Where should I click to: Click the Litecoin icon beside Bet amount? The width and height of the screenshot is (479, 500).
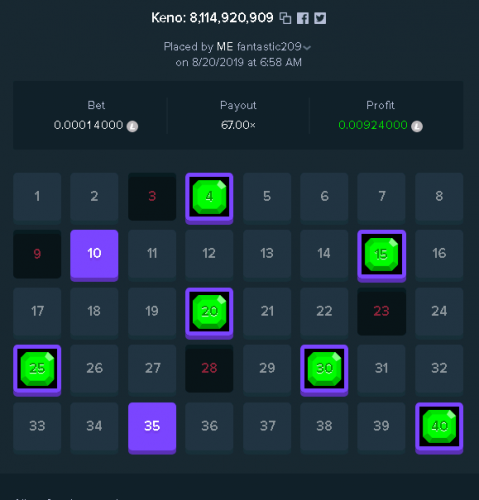pos(132,126)
